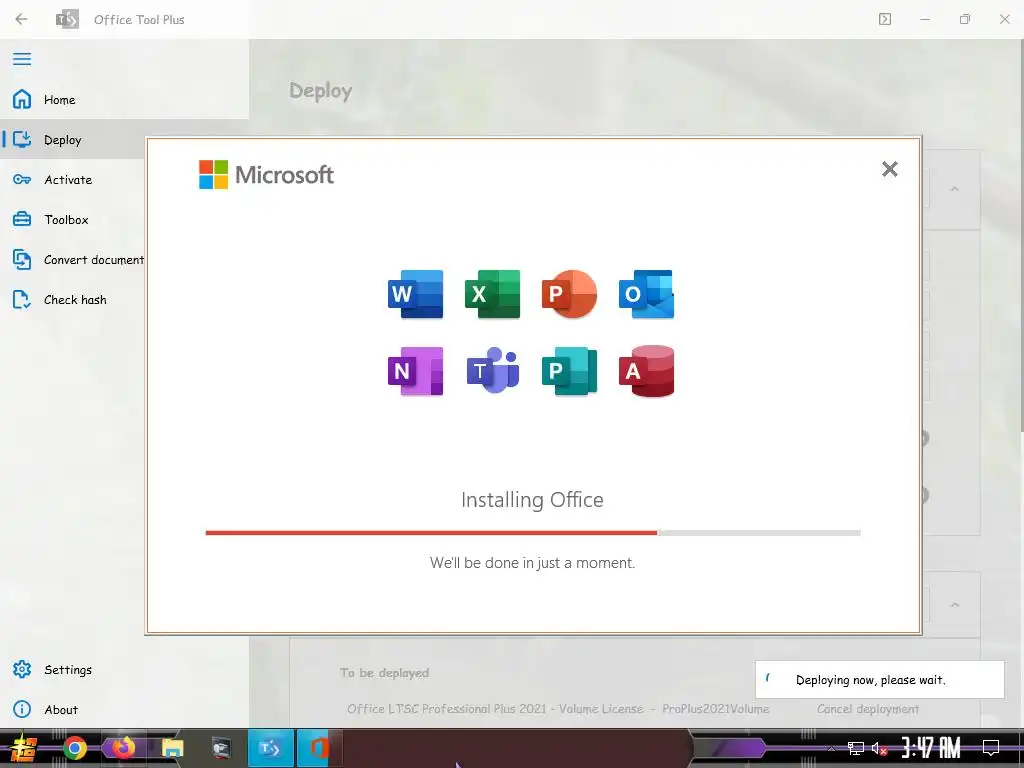Click the PowerPoint icon in installer
Screen dimensions: 1024x768
coord(569,294)
